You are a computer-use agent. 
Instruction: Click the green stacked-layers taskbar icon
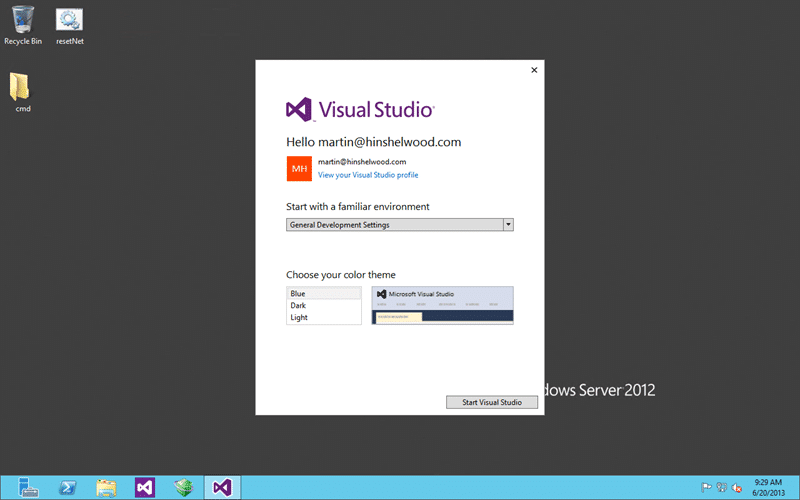point(184,488)
